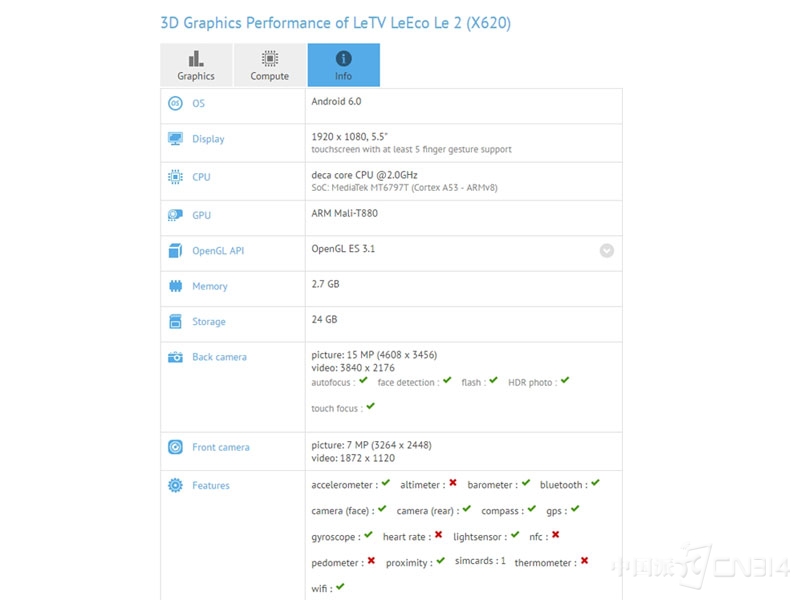Click the 3D Graphics Performance page title
Screen dimensions: 800x600
click(336, 23)
